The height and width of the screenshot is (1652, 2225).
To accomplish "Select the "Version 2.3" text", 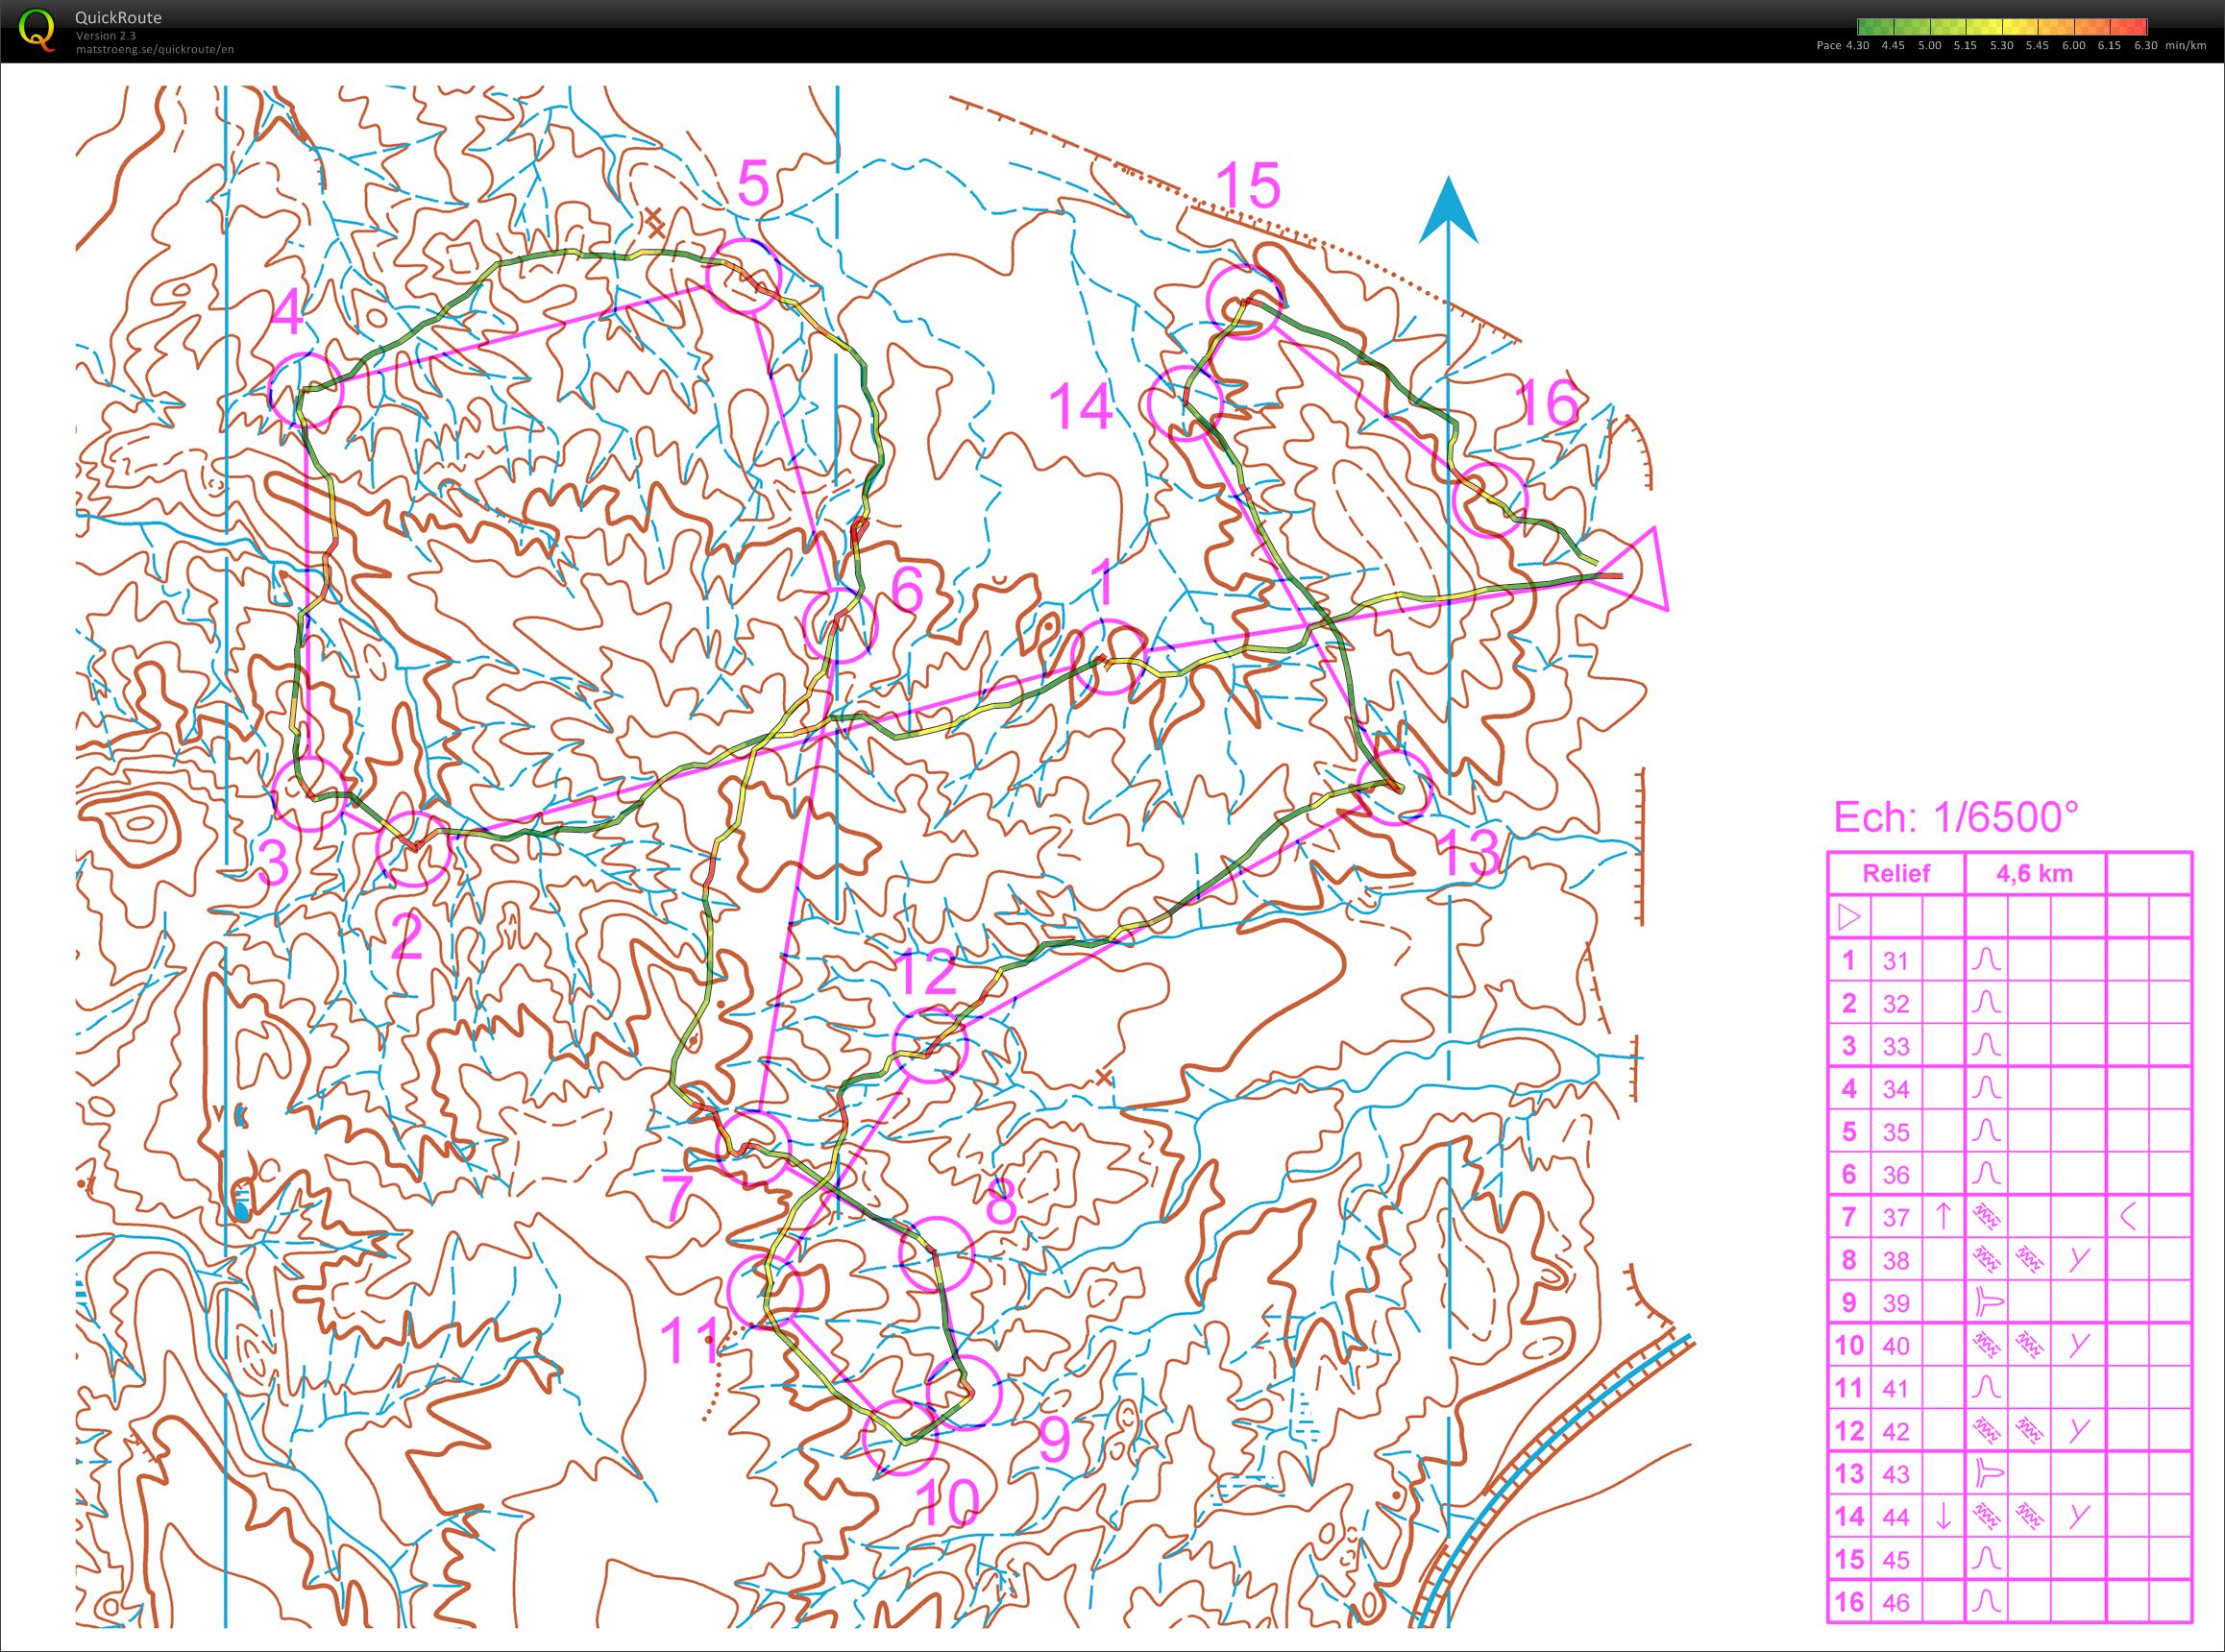I will [106, 35].
